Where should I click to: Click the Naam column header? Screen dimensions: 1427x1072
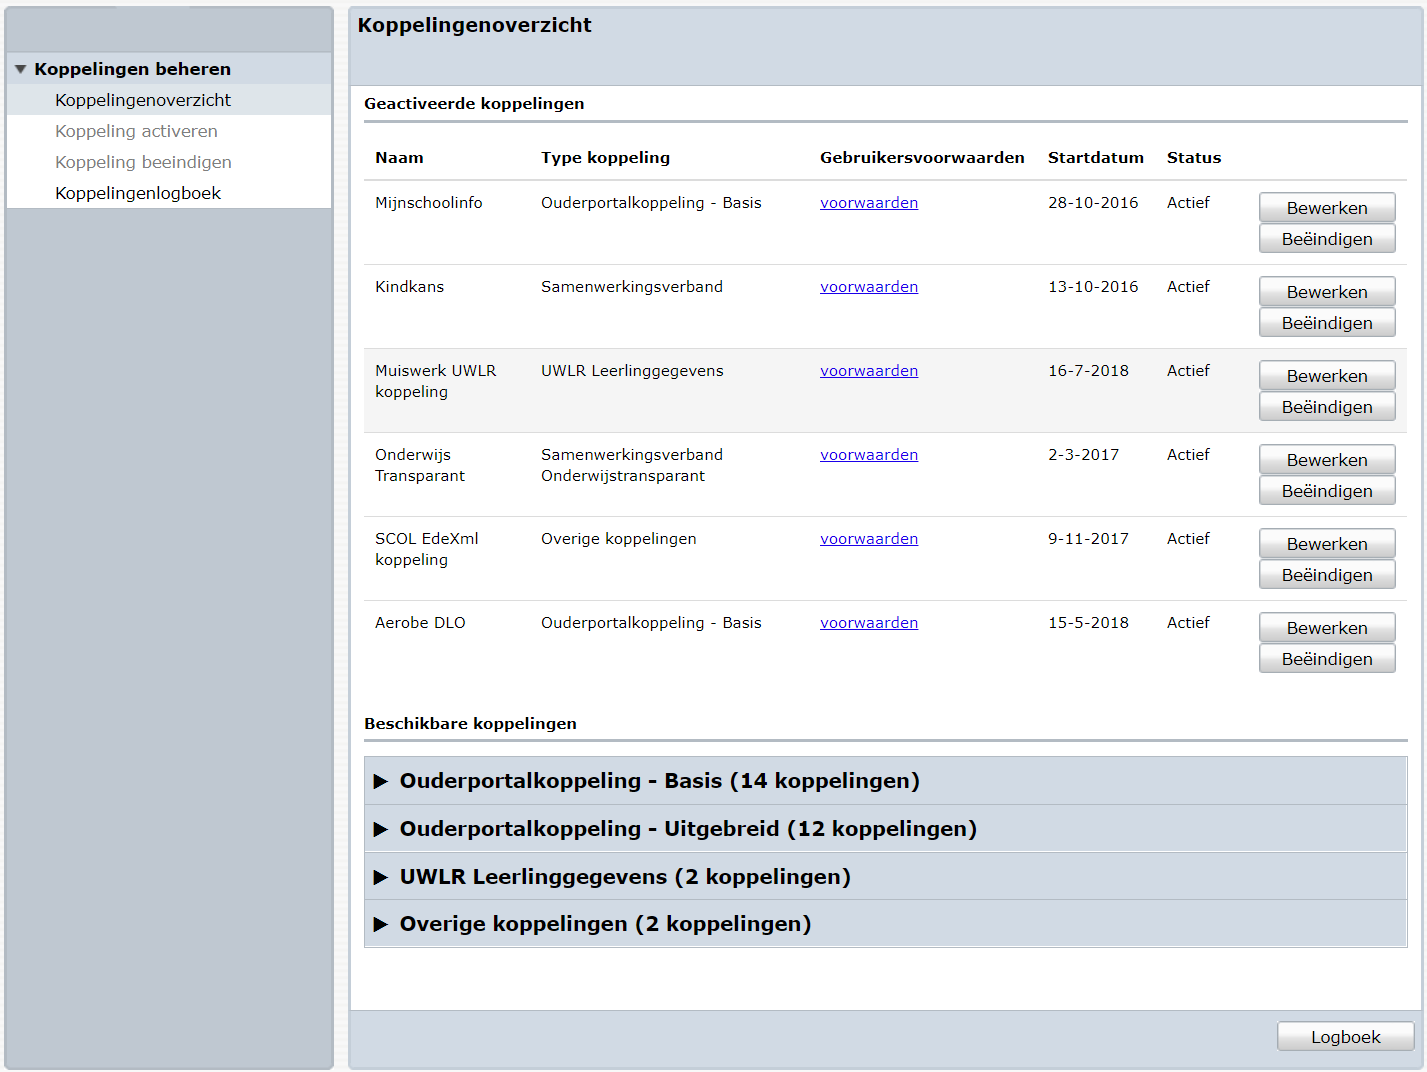tap(399, 158)
